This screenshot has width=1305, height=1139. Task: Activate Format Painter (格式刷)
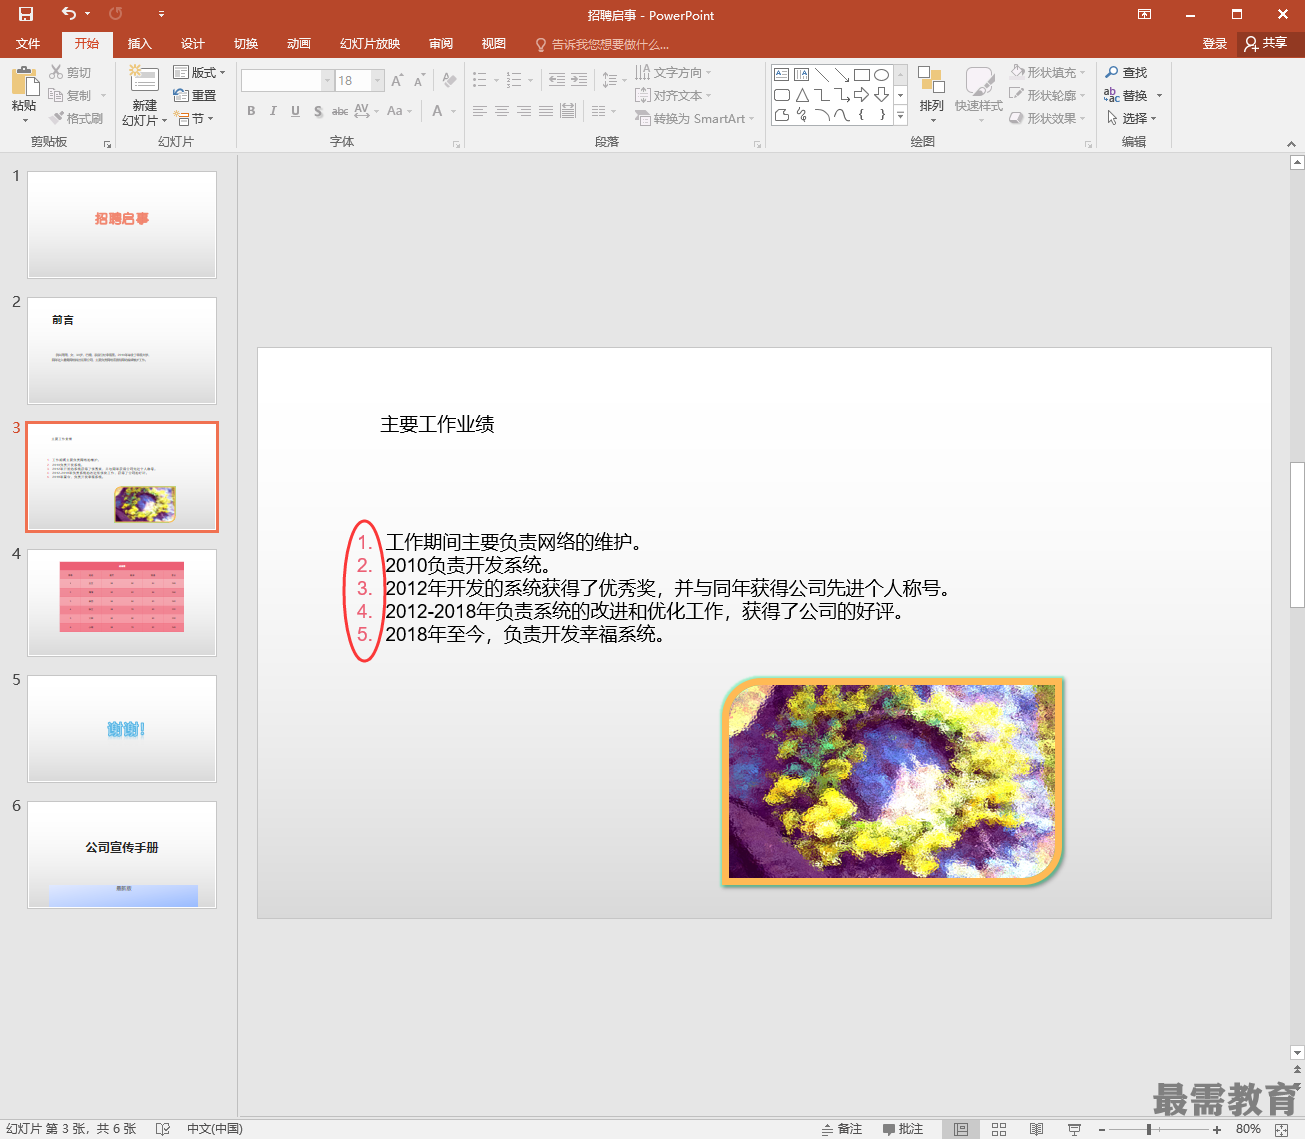click(x=76, y=118)
